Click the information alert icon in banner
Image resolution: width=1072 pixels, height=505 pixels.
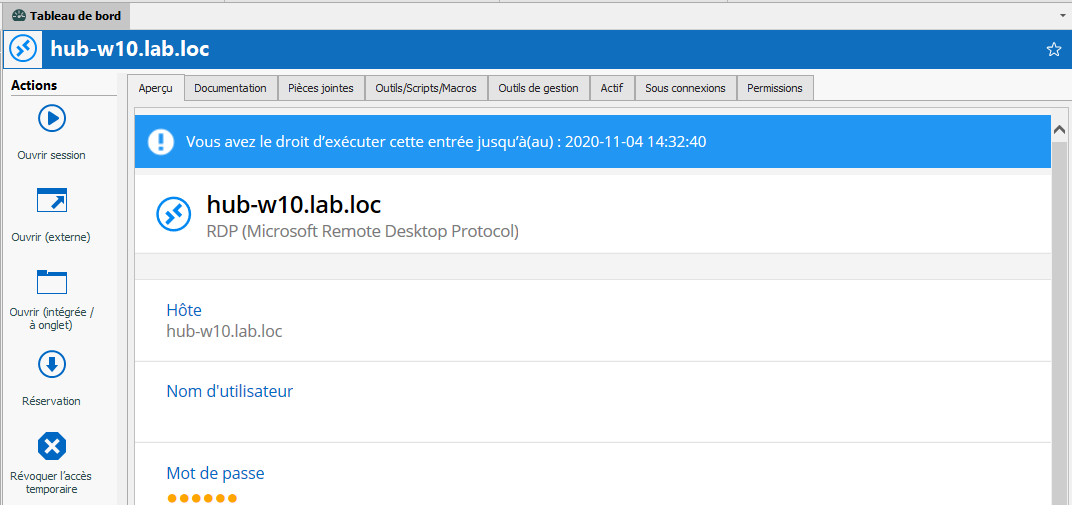click(x=160, y=142)
